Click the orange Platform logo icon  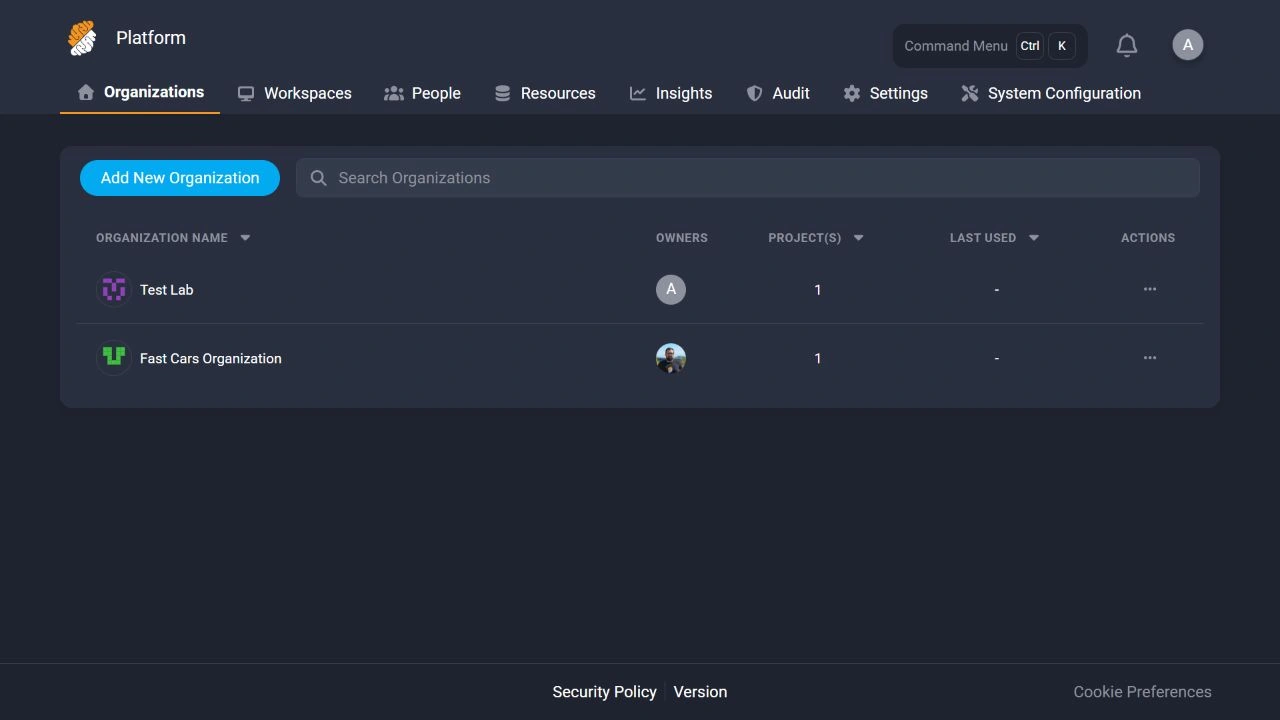[82, 38]
